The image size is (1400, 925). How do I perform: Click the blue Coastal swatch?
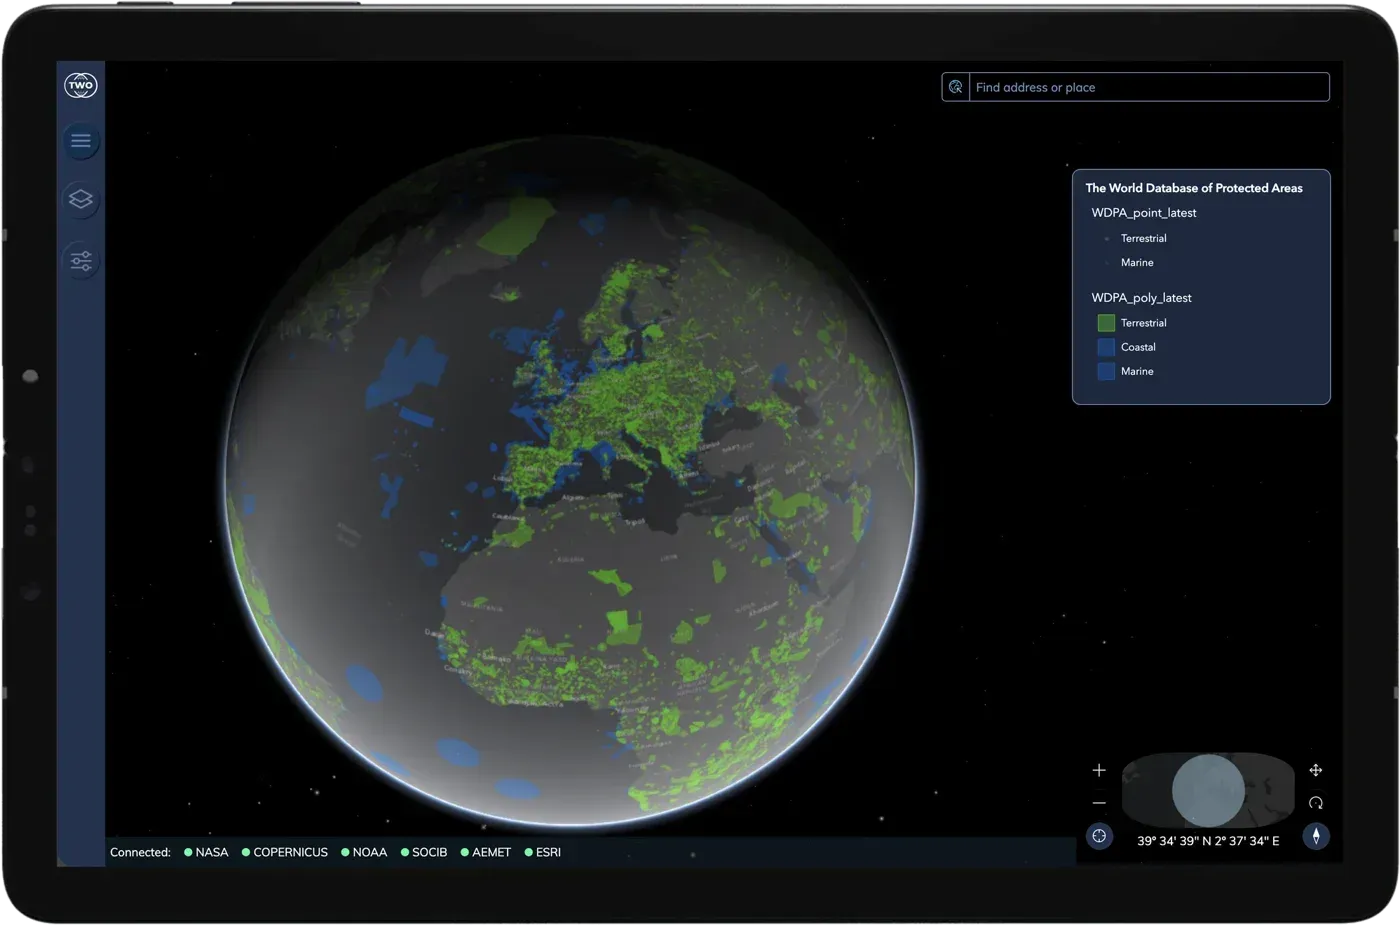[1106, 347]
